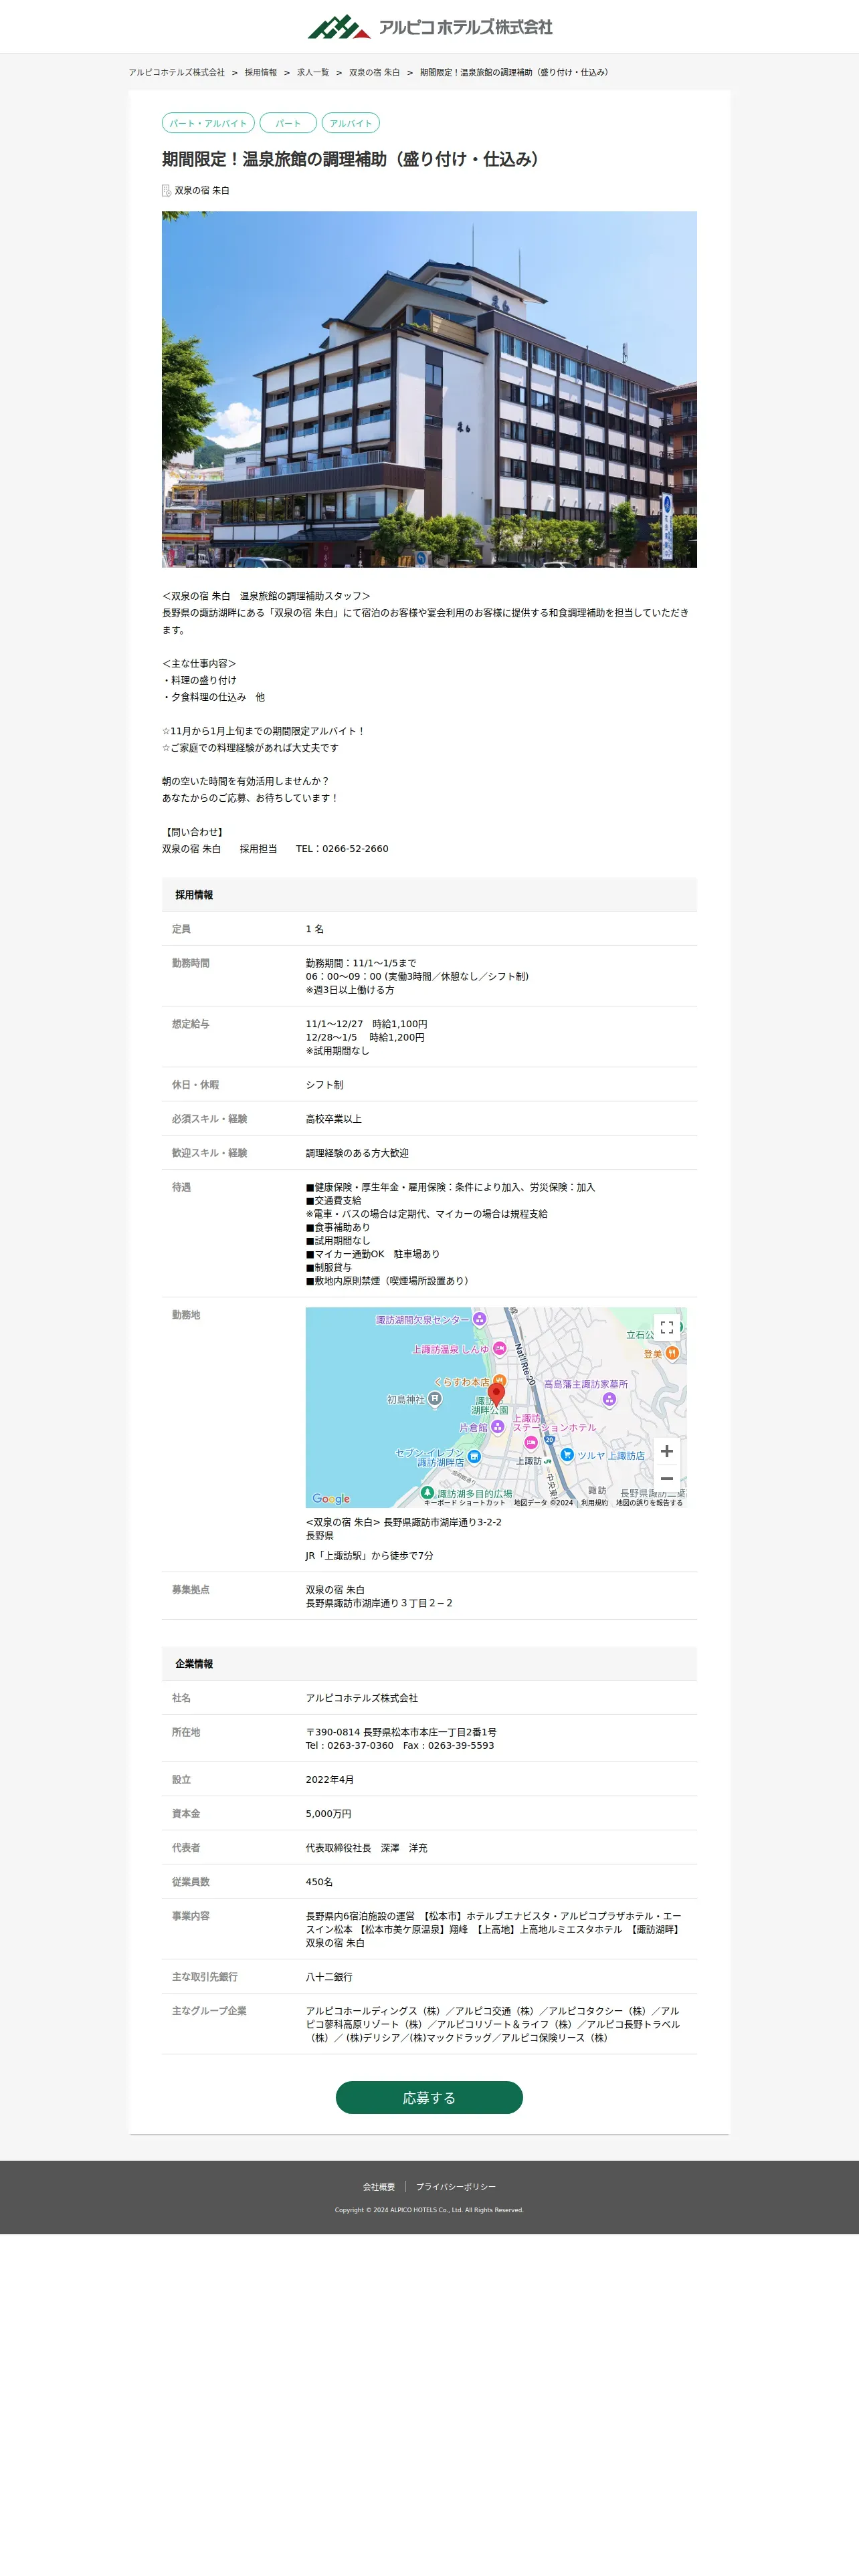Click the 応募する apply button
859x2576 pixels.
point(429,2098)
